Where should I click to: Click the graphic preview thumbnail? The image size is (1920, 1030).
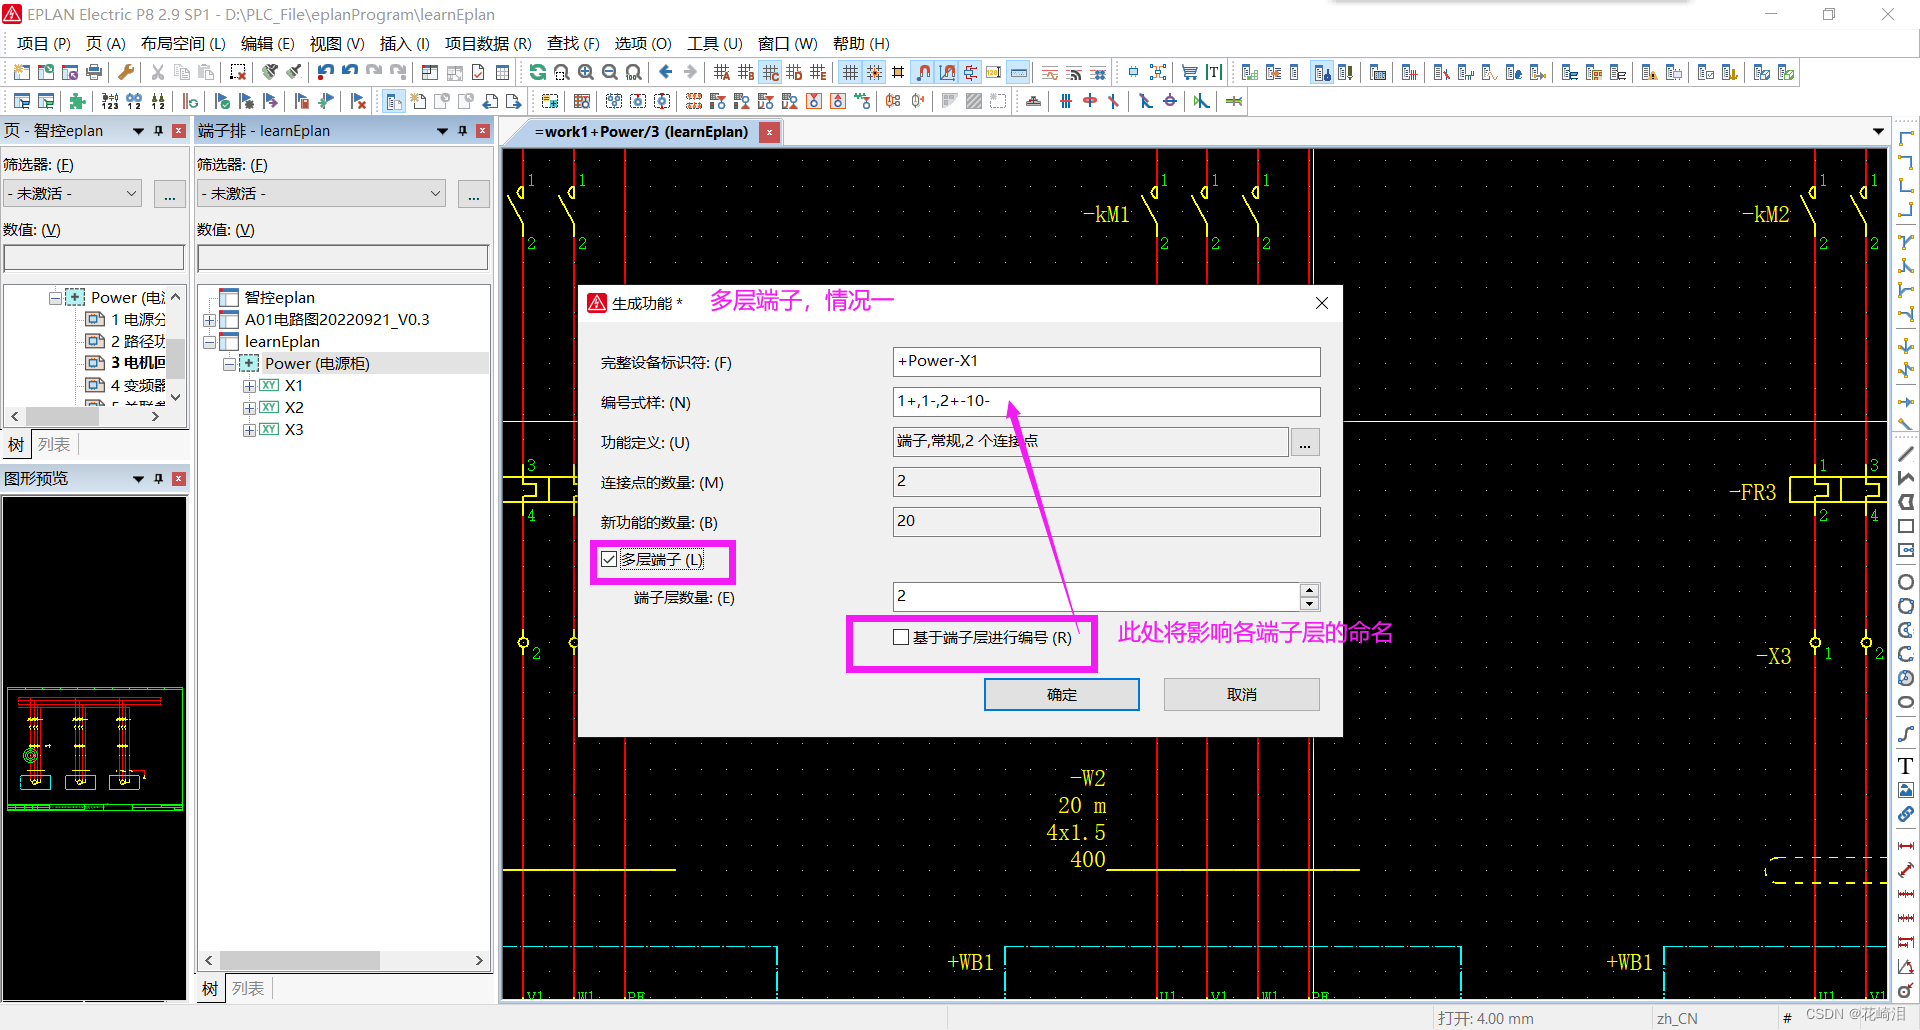coord(95,748)
